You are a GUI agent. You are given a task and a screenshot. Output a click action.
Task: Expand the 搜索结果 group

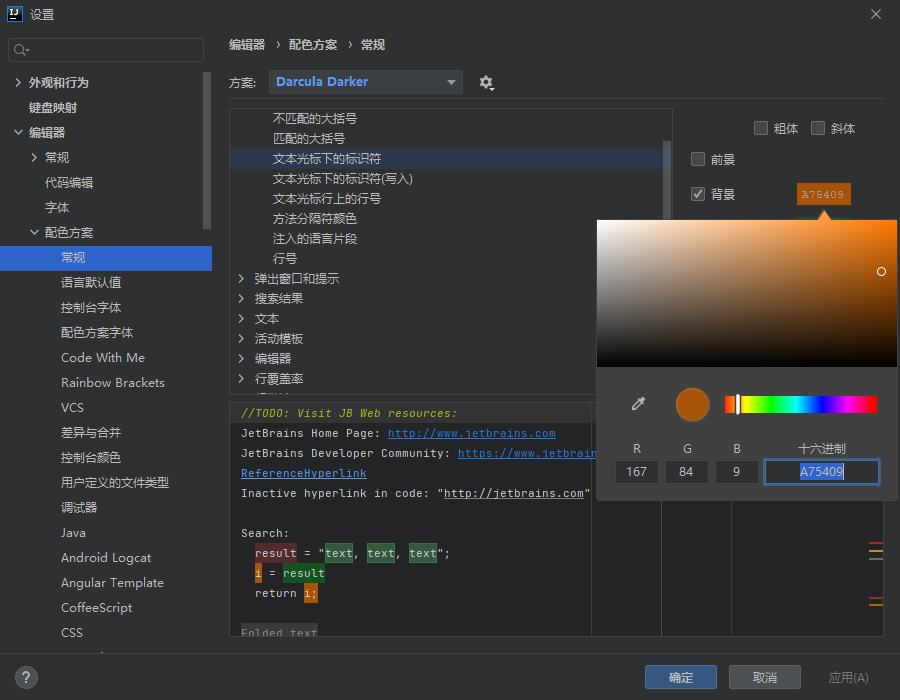(x=241, y=298)
